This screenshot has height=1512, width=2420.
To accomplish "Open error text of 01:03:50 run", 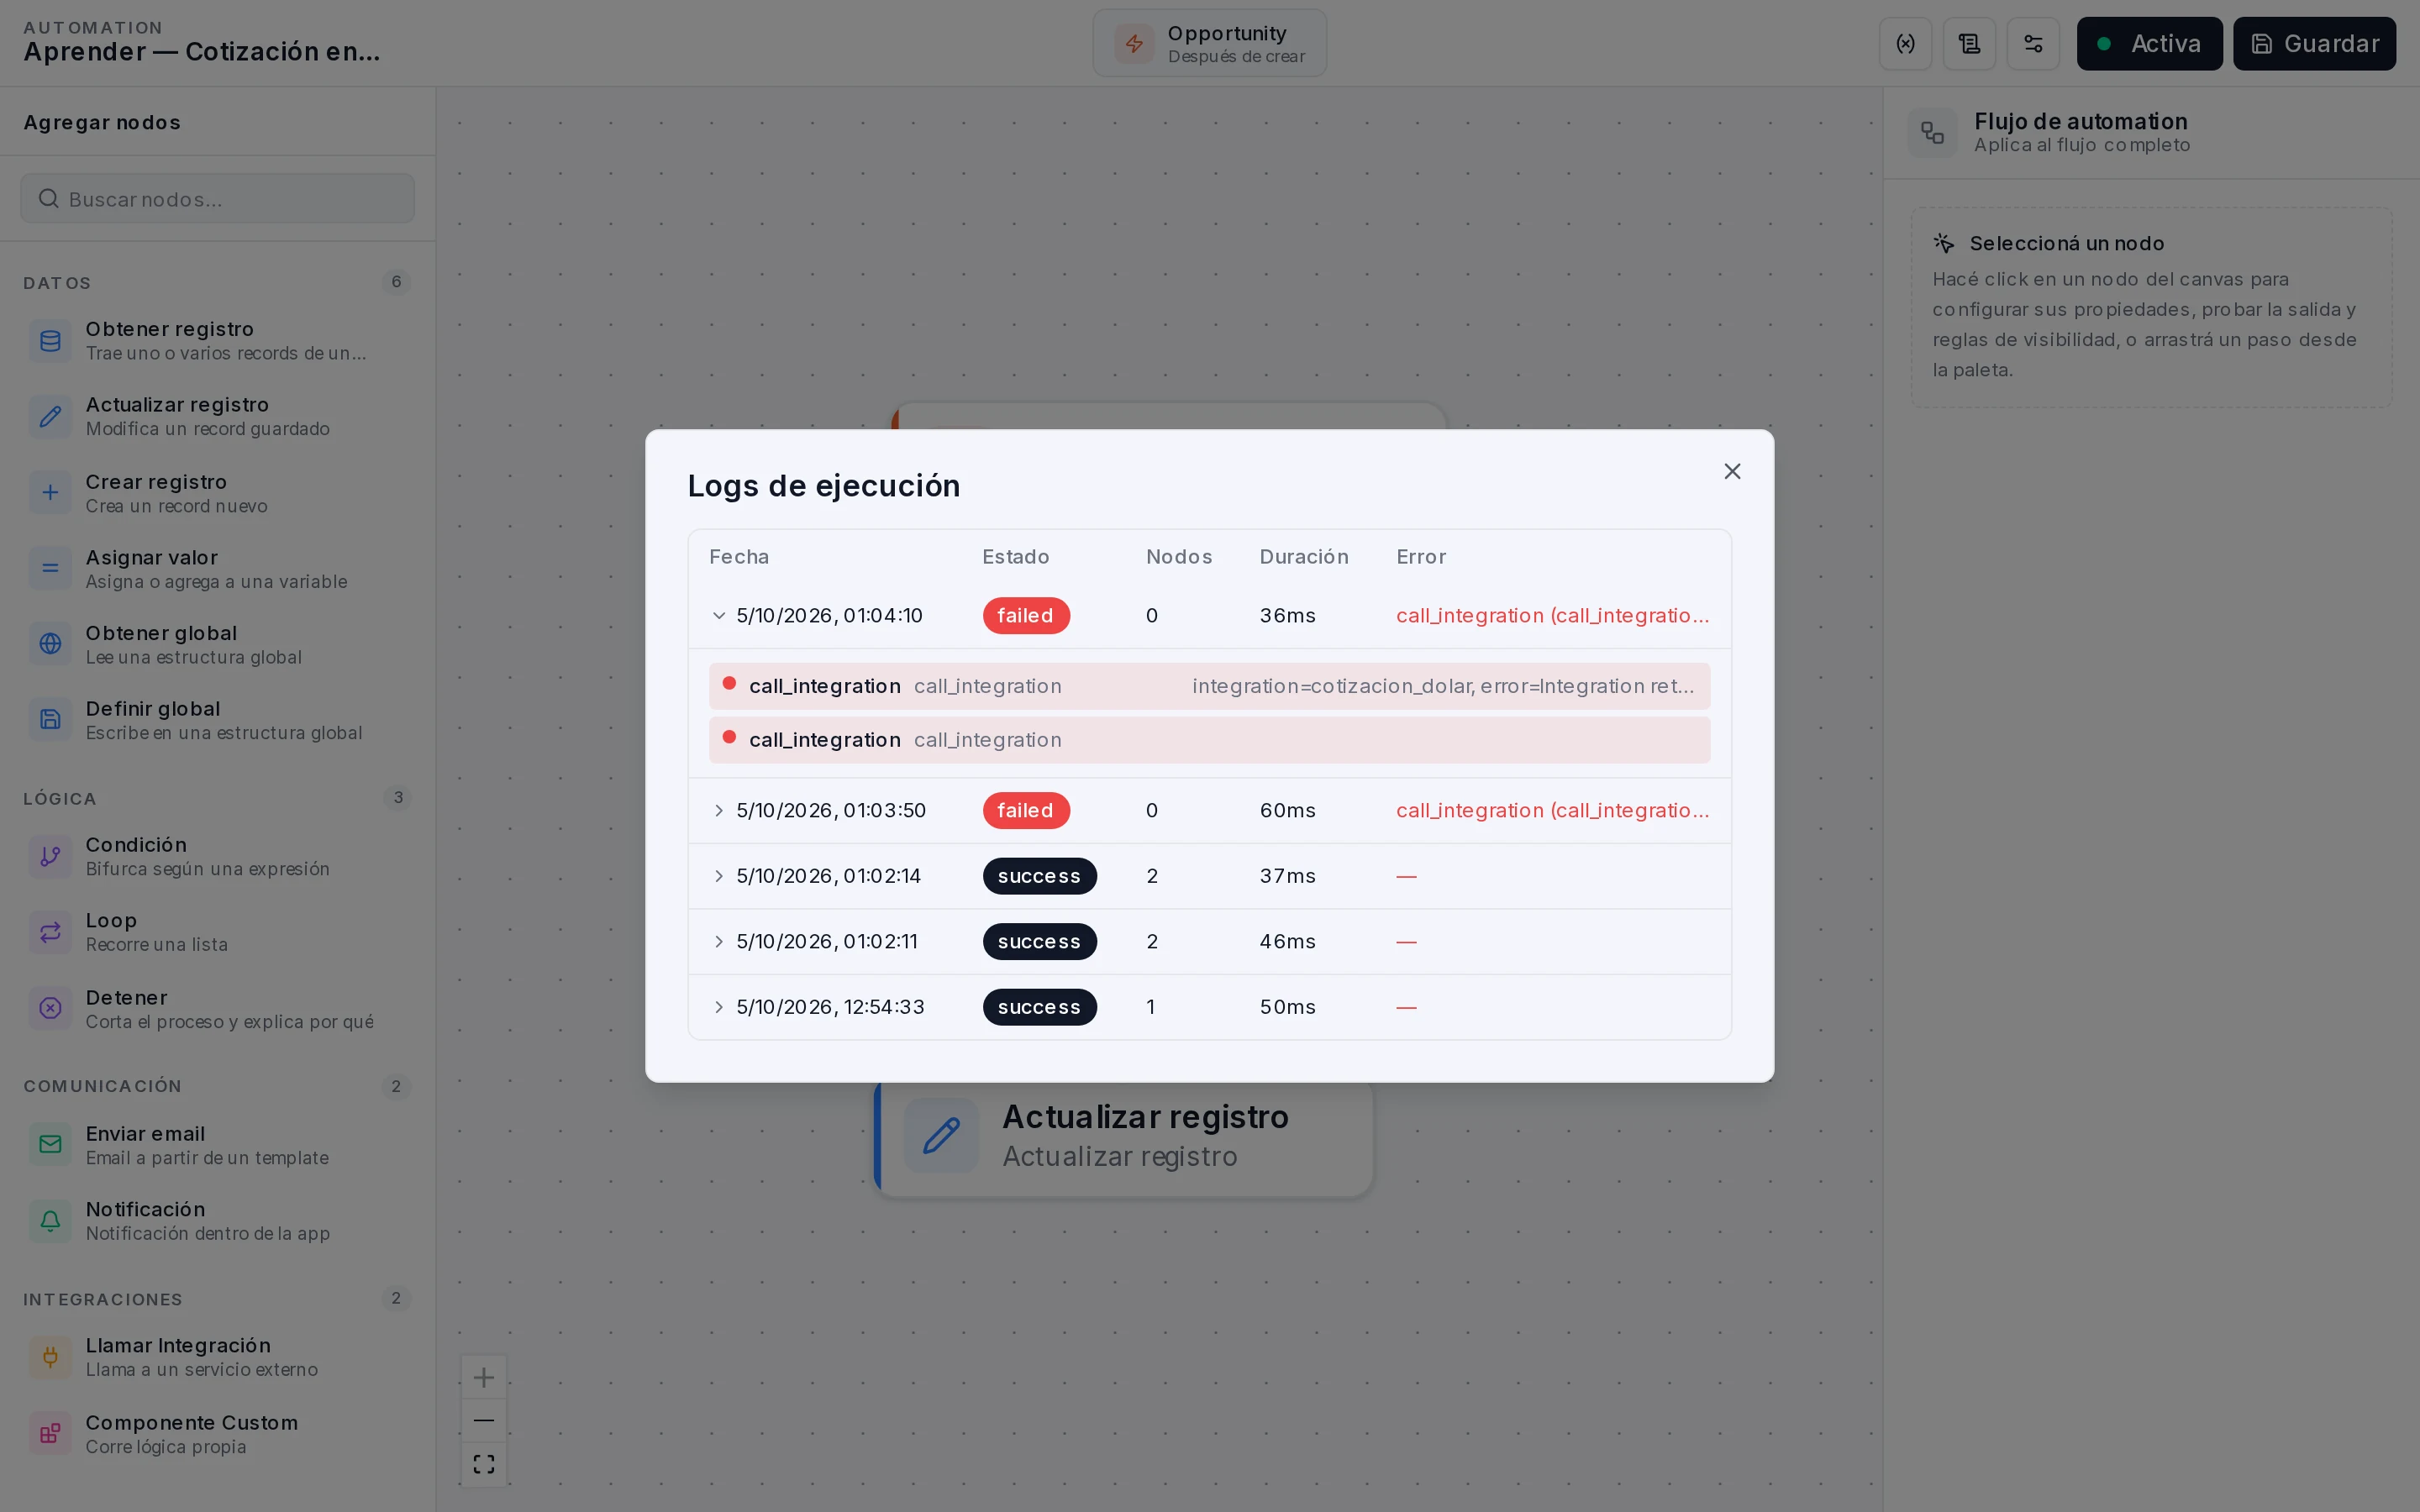I will 1552,810.
